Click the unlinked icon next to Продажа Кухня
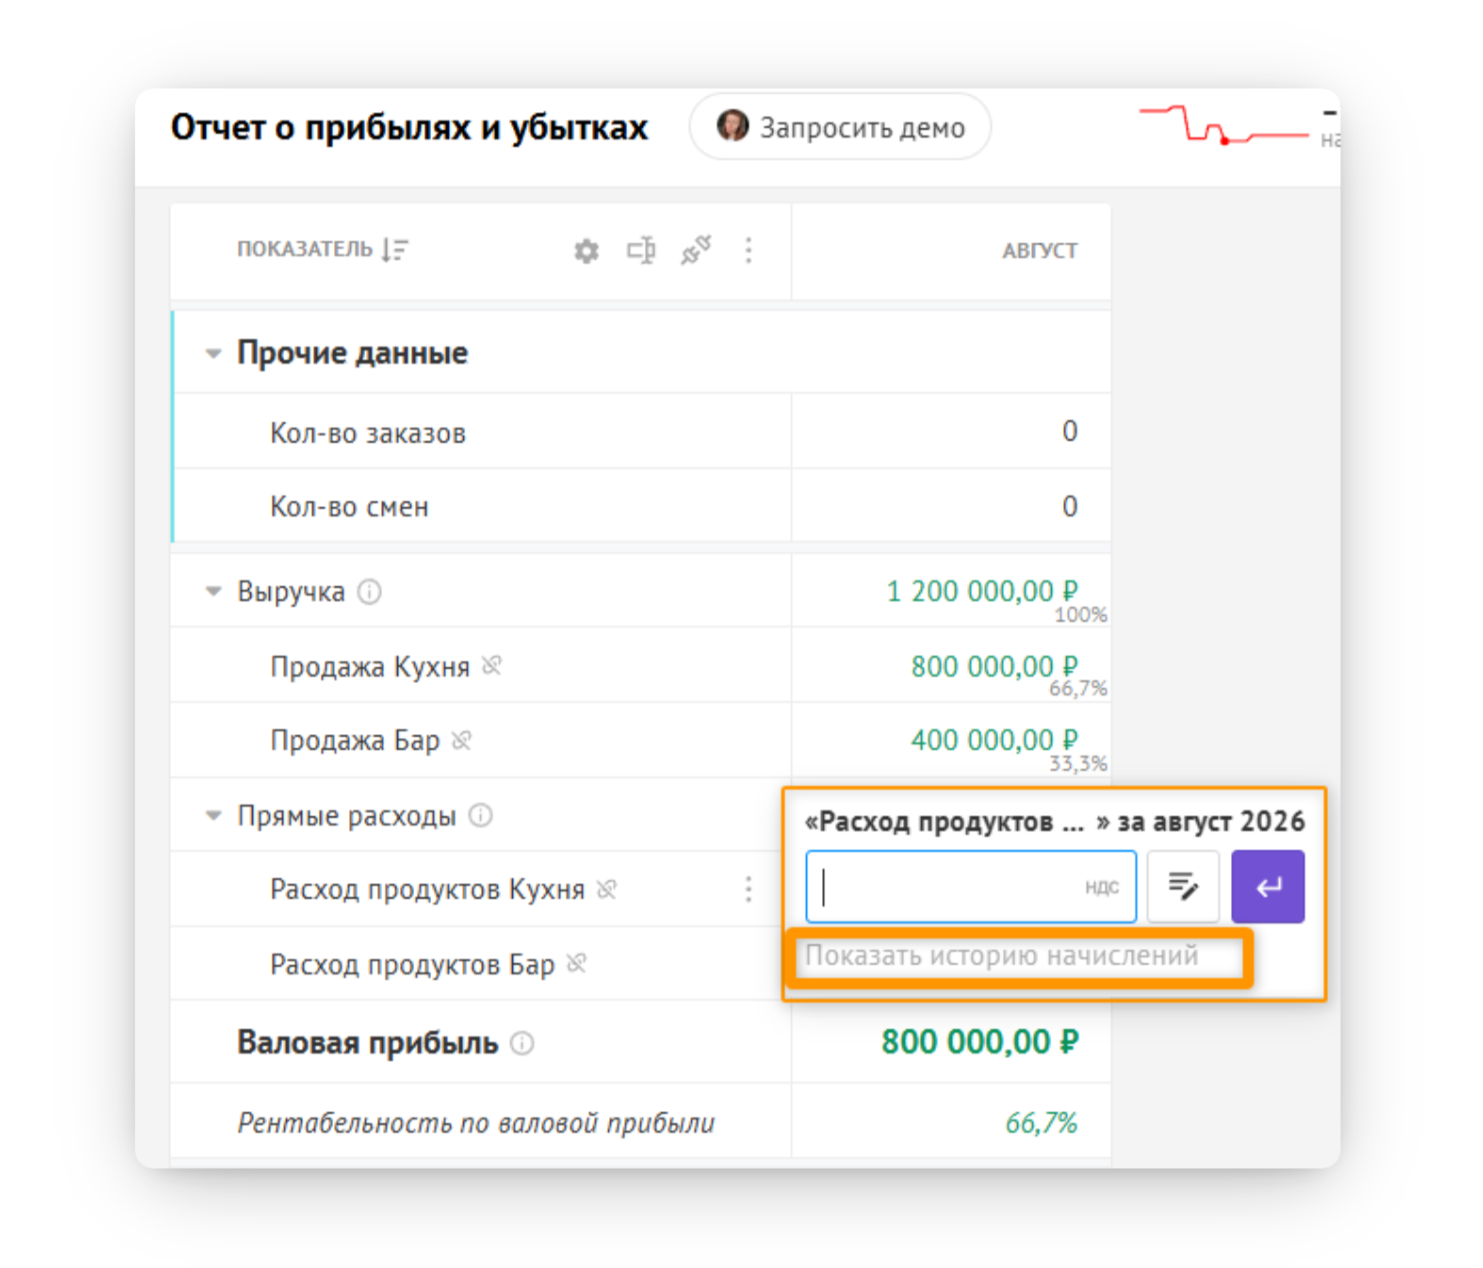This screenshot has height=1268, width=1483. (491, 665)
